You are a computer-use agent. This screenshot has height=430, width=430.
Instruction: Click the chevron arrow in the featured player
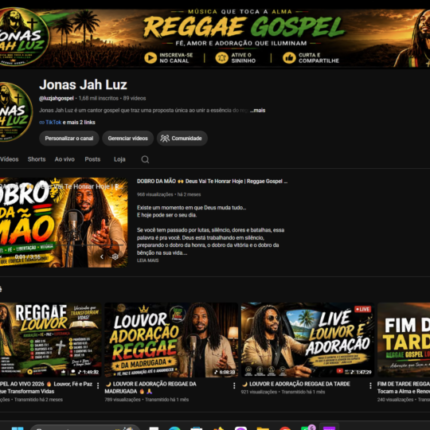point(102,257)
